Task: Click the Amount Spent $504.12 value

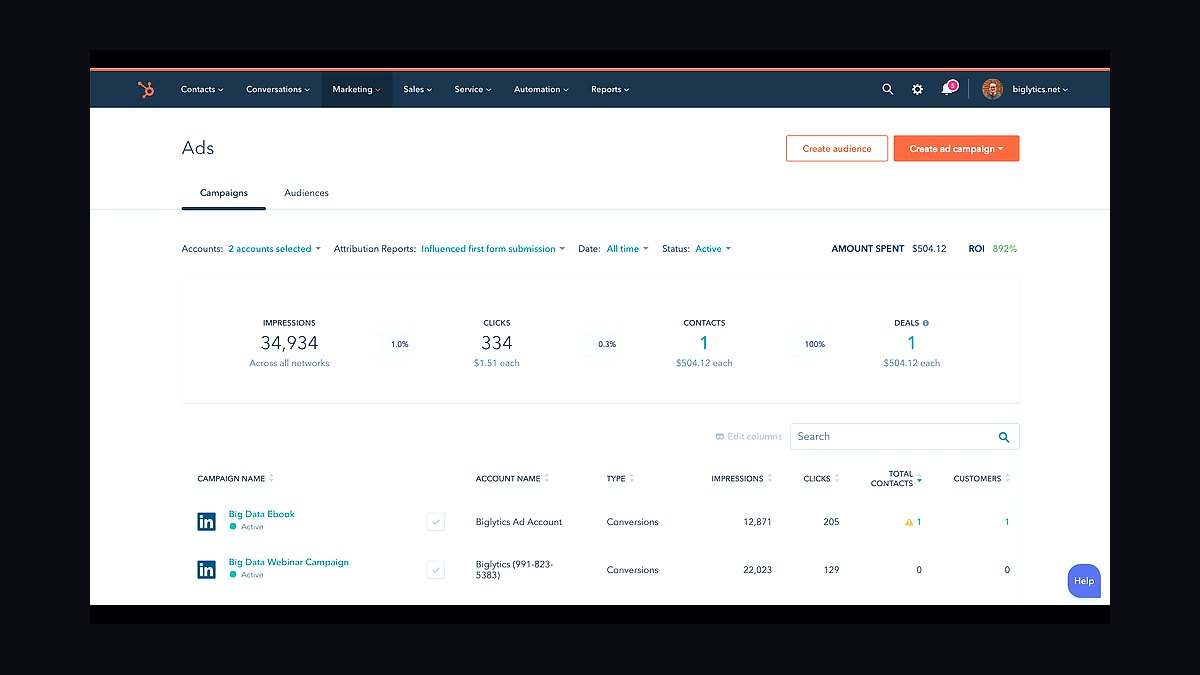Action: point(929,249)
